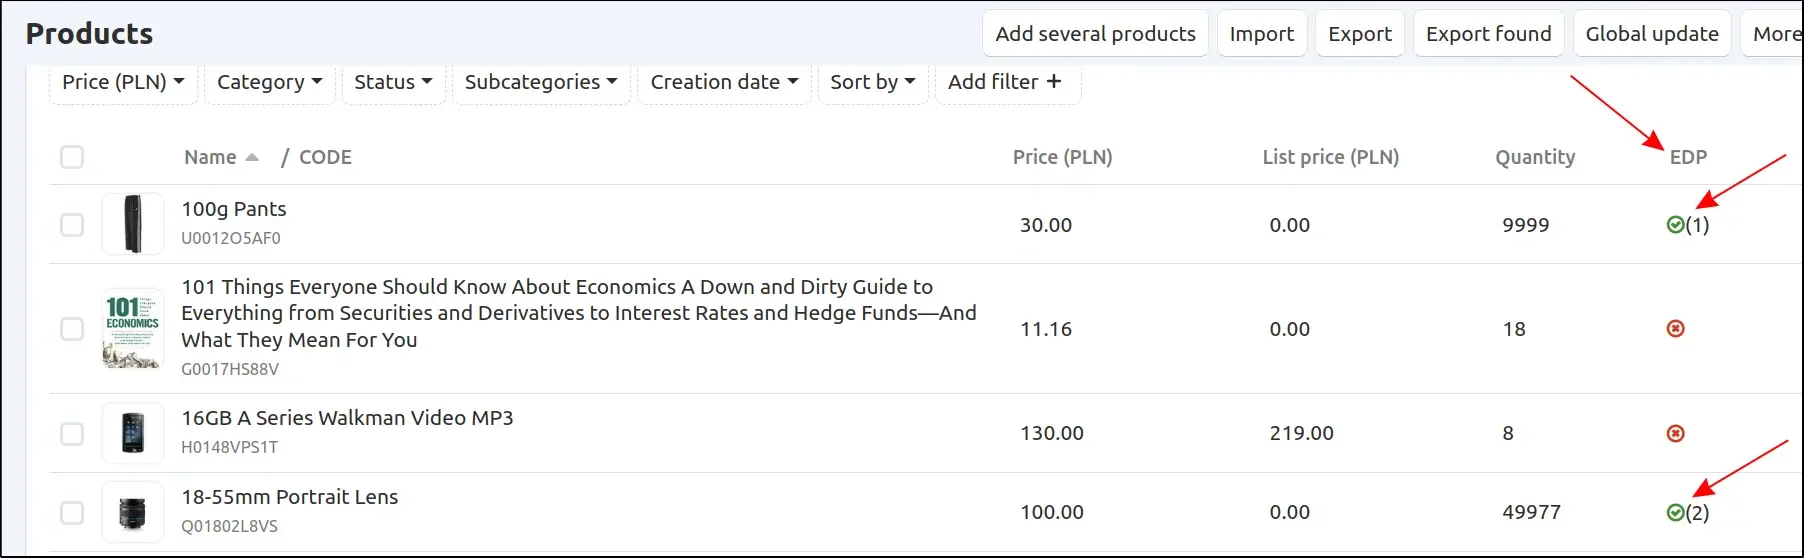This screenshot has height=558, width=1804.
Task: Expand the Price (PLN) filter dropdown
Action: coord(123,82)
